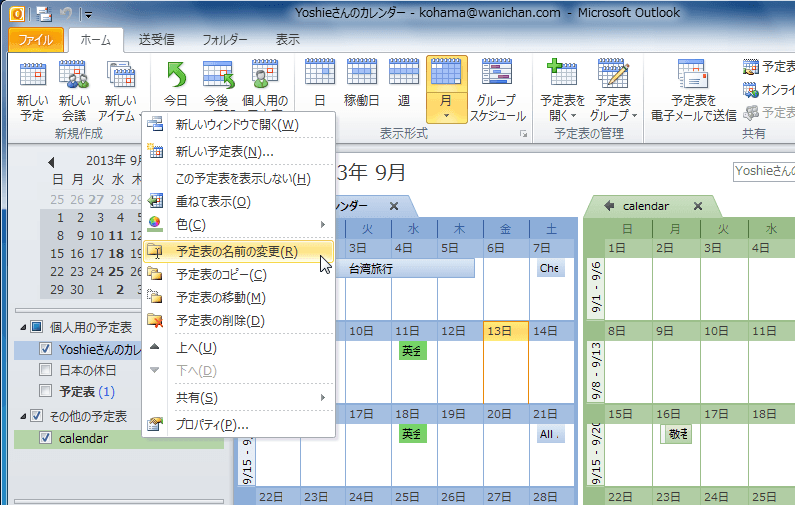Enable the 予定表 (1) calendar checkbox
The width and height of the screenshot is (795, 505).
coord(46,391)
